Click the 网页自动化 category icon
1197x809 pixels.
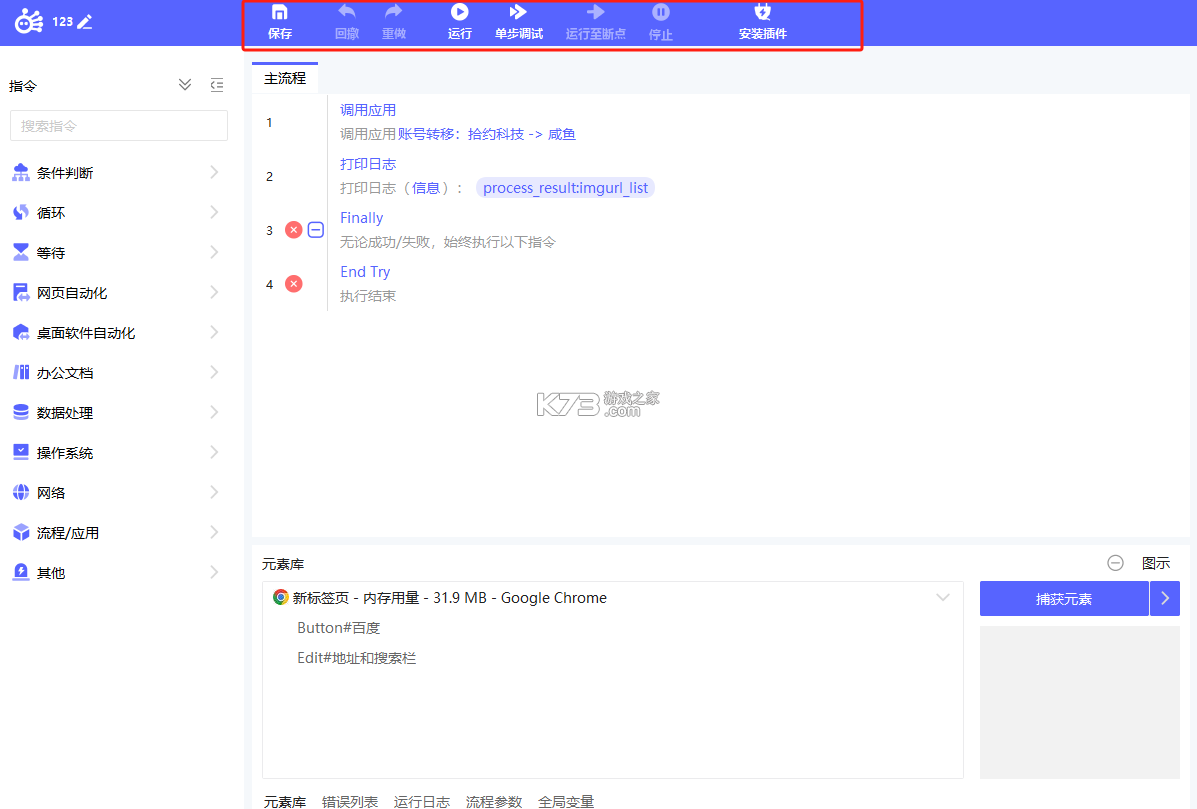(x=21, y=292)
